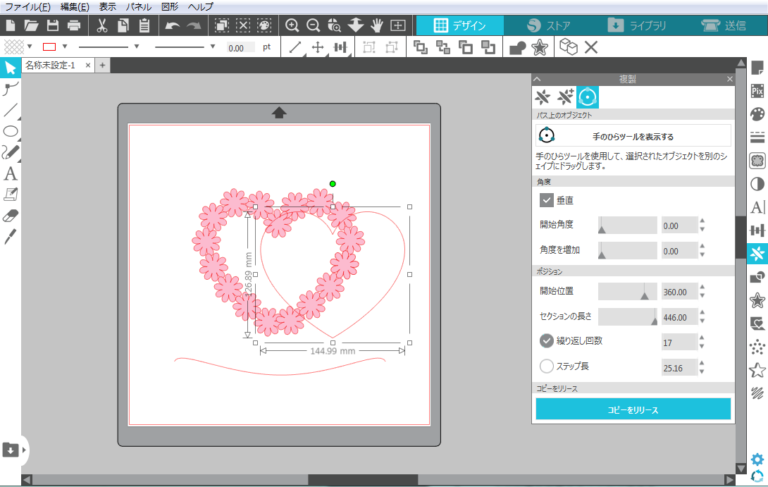Select the Eraser tool
Screen dimensions: 768x487
[10, 216]
